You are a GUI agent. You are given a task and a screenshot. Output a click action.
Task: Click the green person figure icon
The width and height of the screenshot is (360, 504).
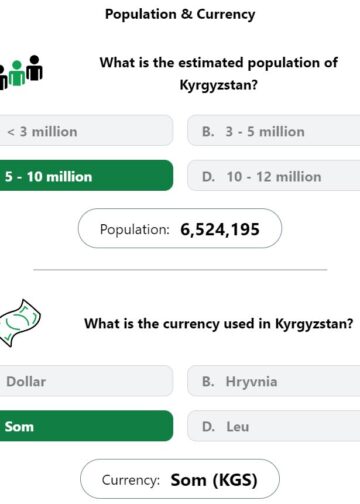(17, 73)
